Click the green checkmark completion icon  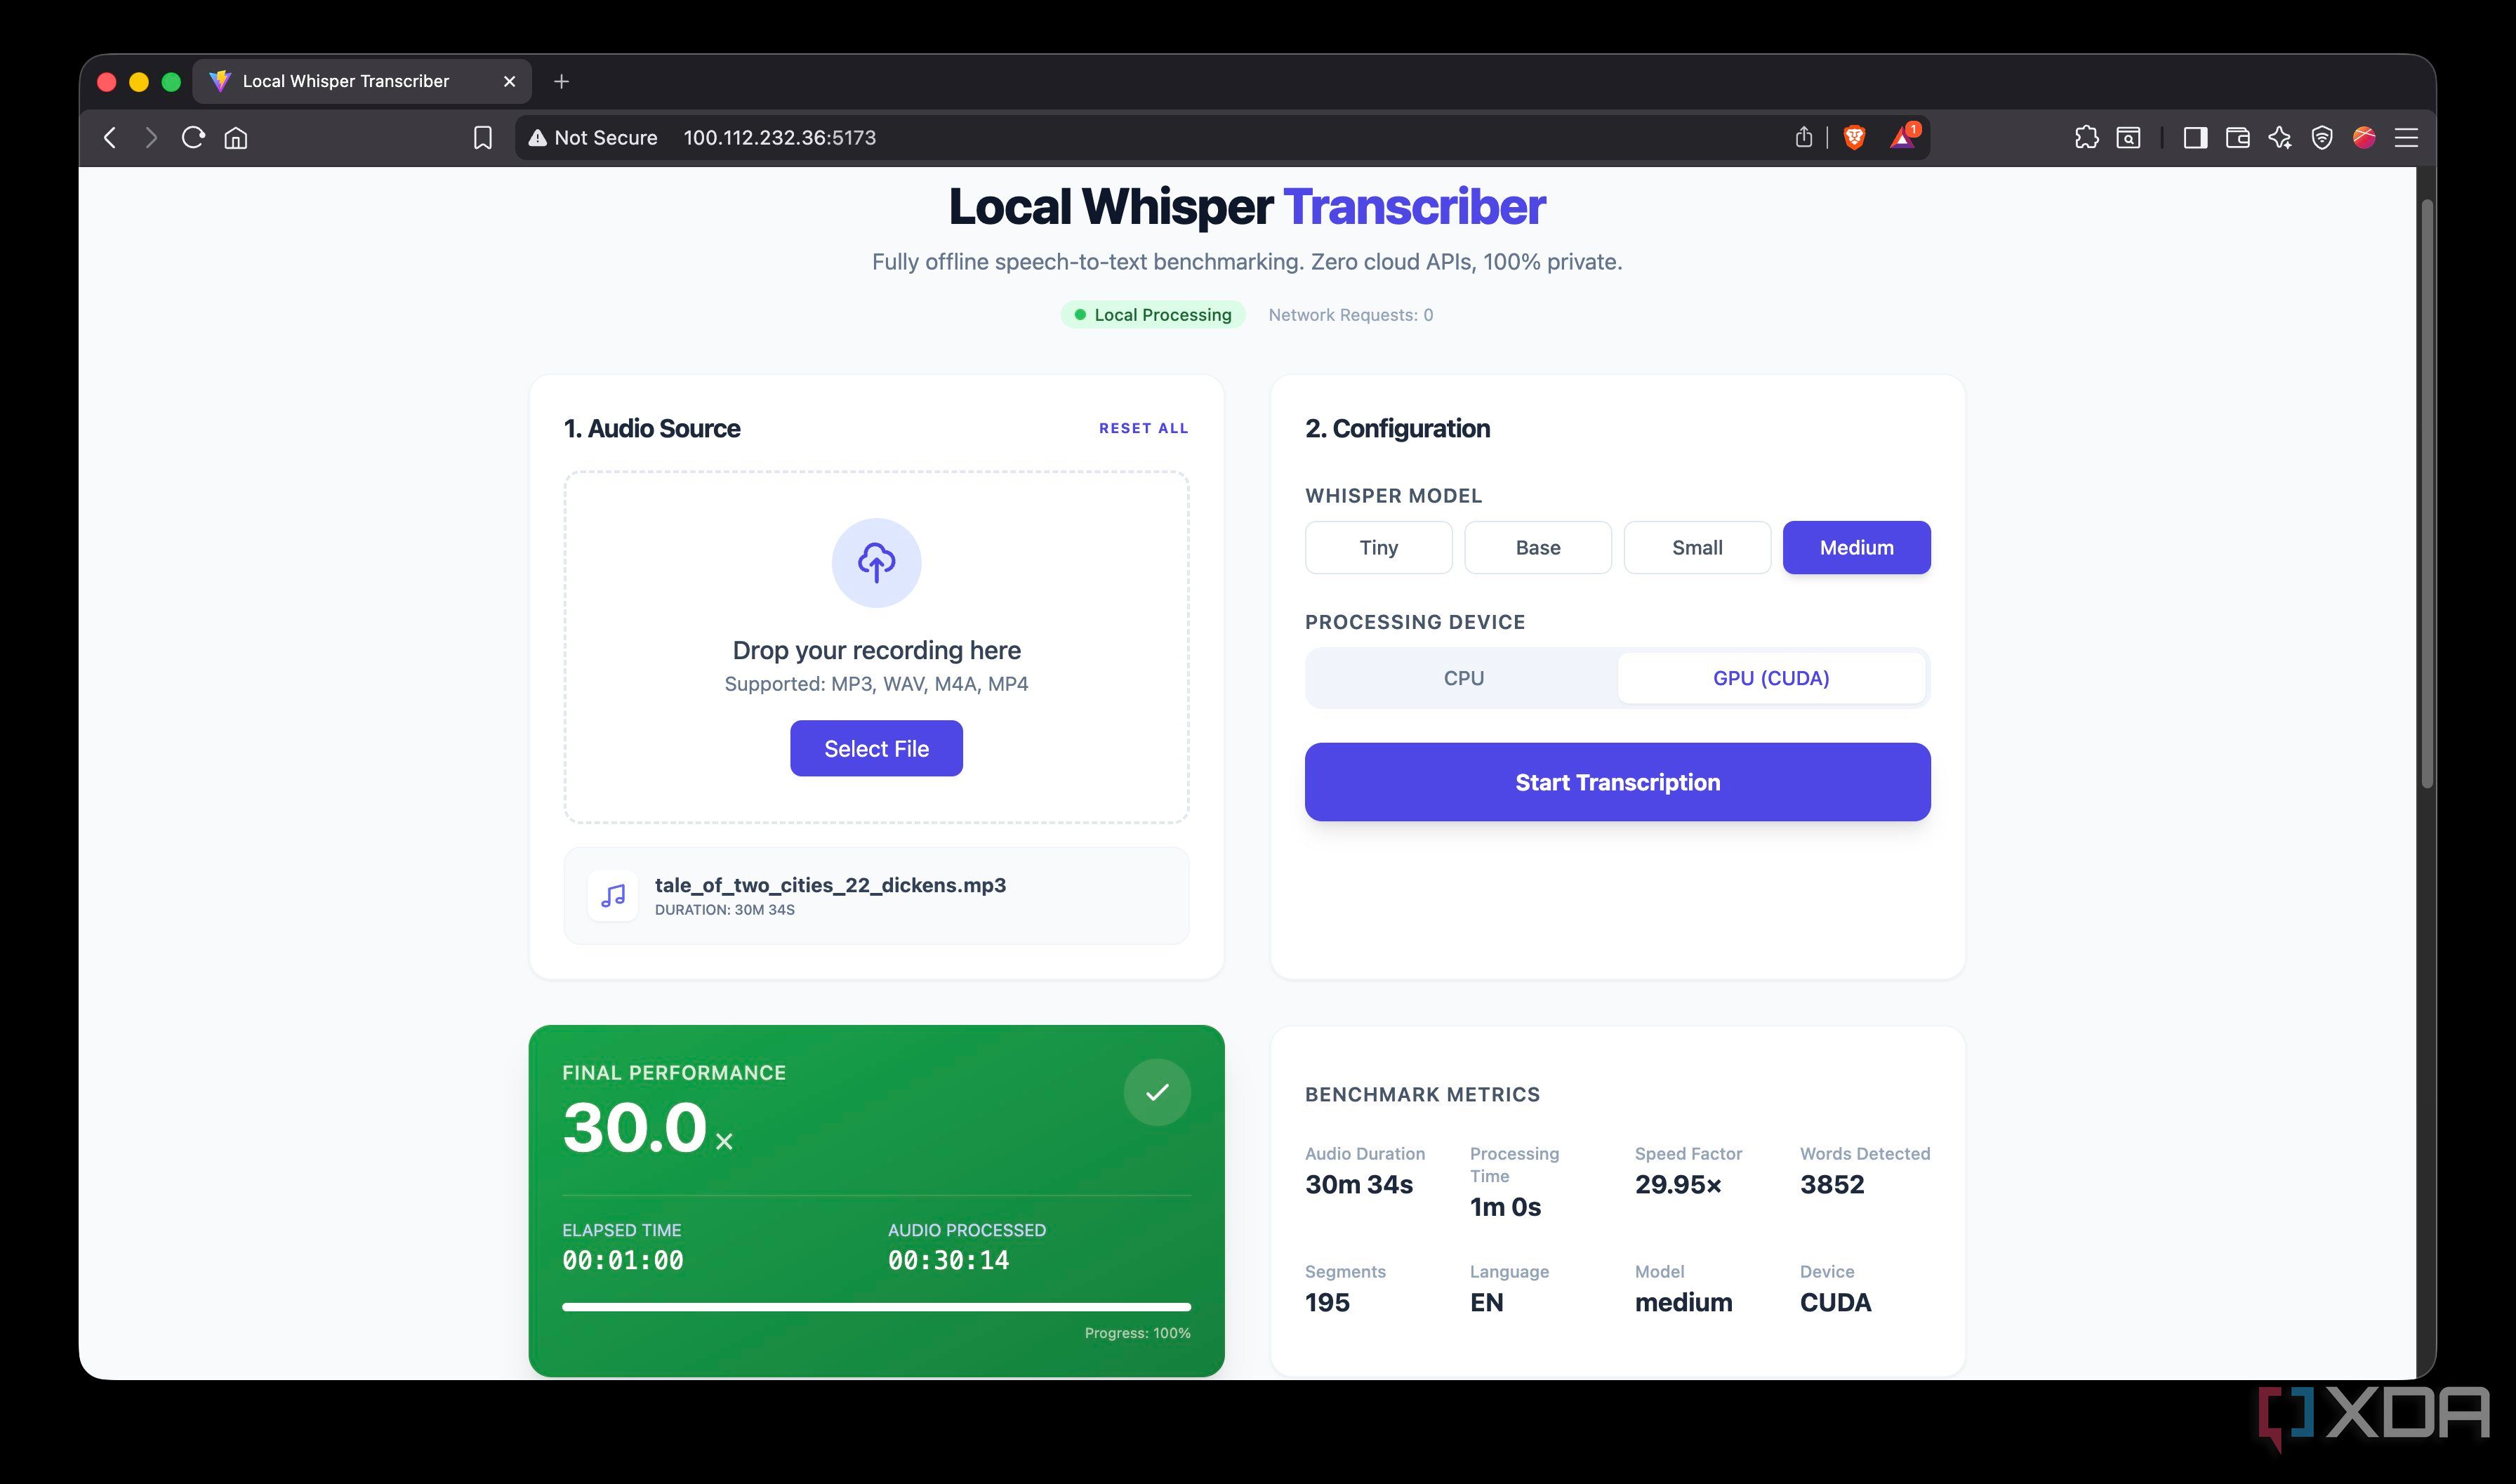pos(1157,1092)
